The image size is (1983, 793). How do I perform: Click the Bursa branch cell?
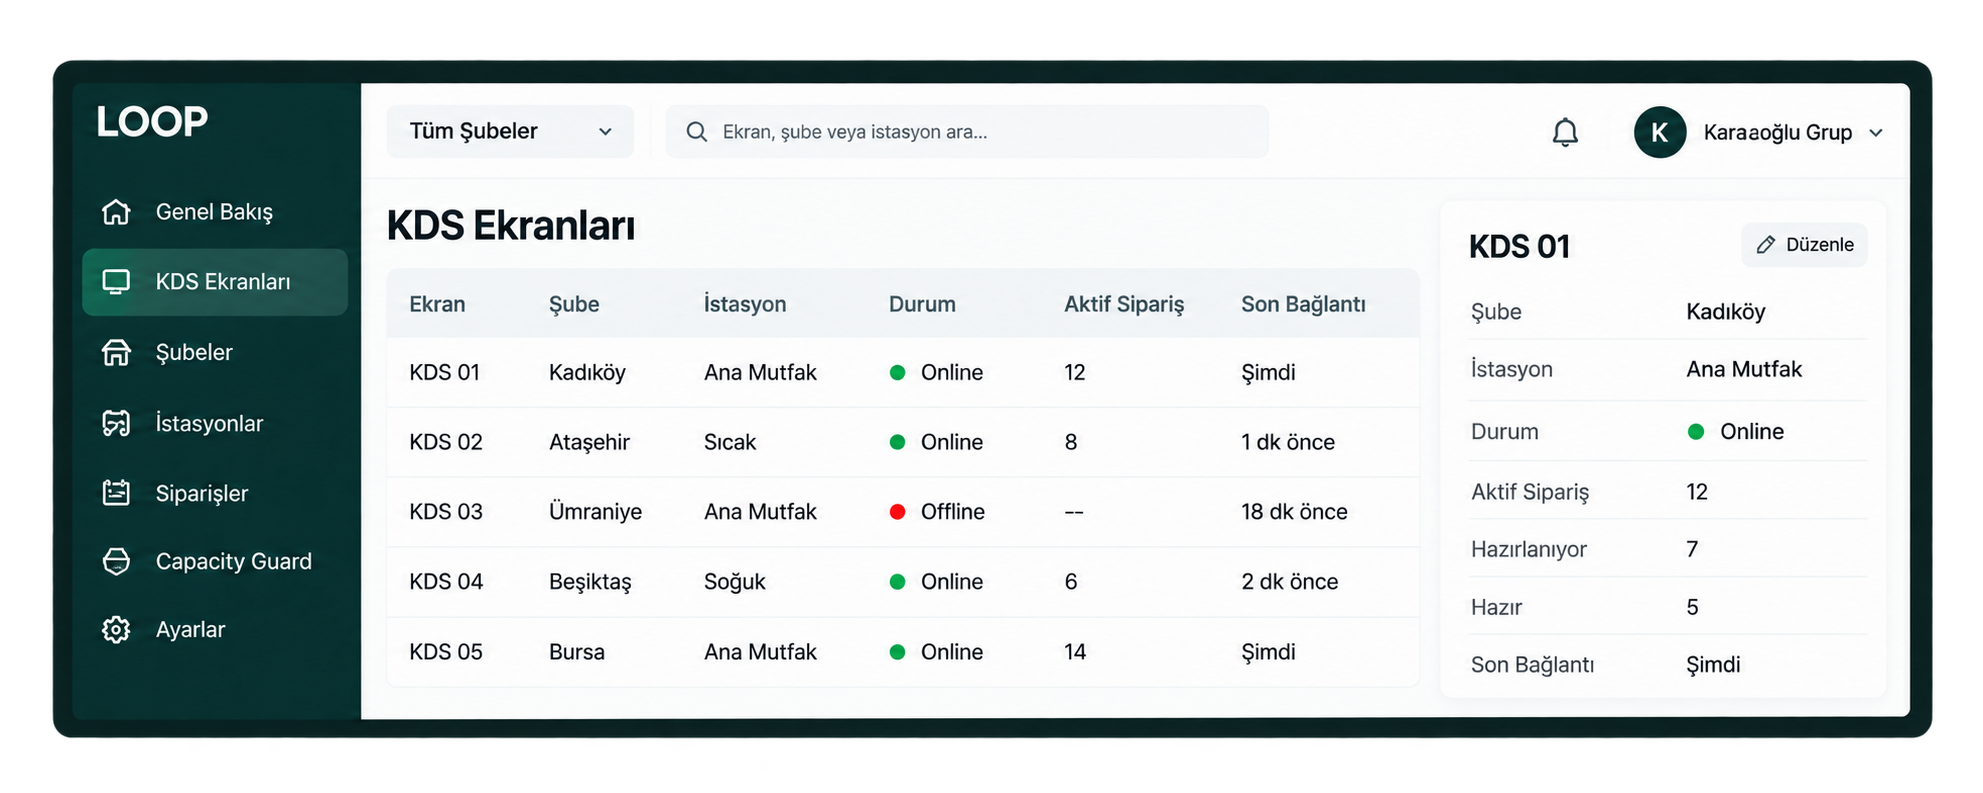(577, 652)
